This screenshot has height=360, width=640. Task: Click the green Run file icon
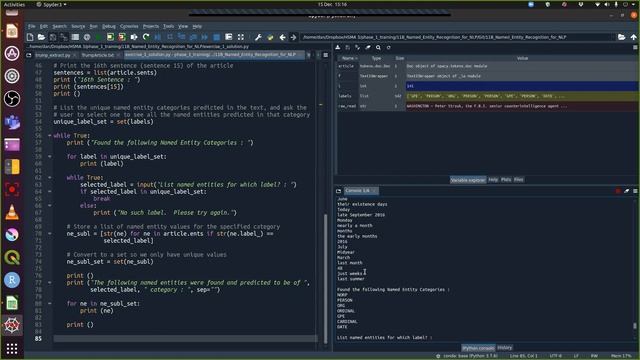coord(98,37)
